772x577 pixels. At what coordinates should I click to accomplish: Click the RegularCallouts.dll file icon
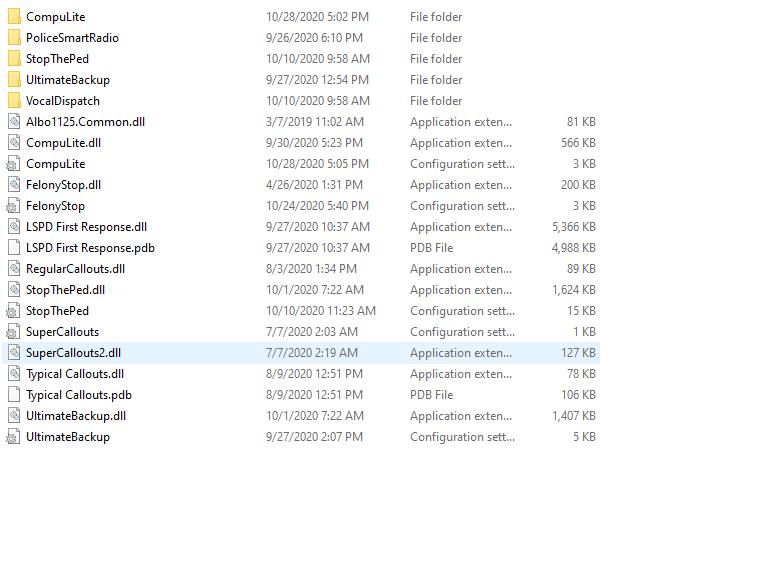point(14,269)
